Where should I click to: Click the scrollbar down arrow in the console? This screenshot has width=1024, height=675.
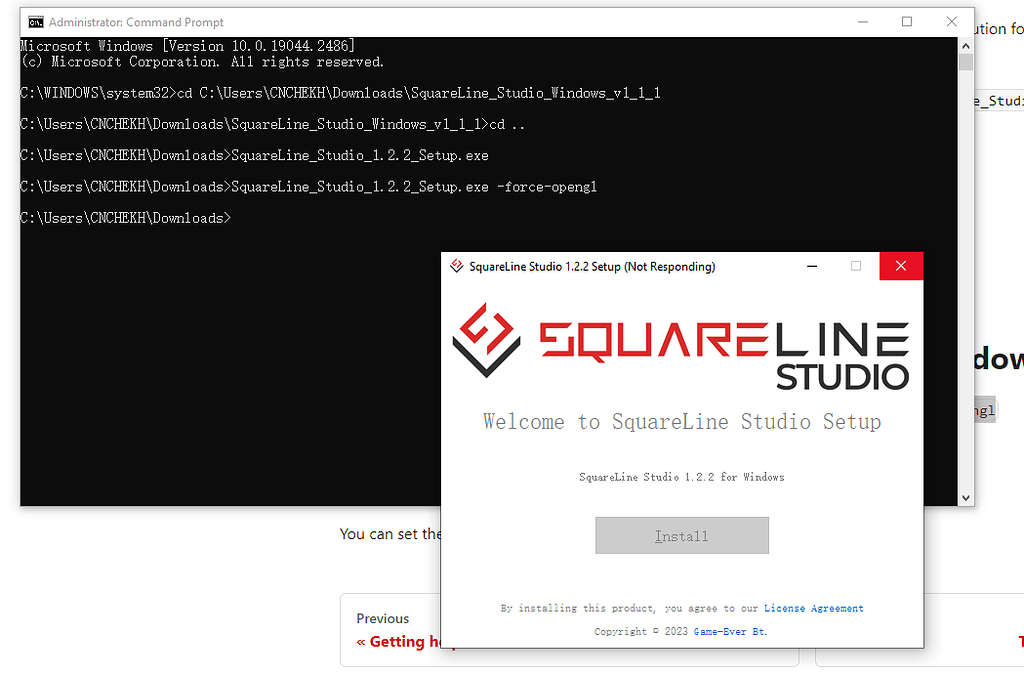[x=966, y=496]
